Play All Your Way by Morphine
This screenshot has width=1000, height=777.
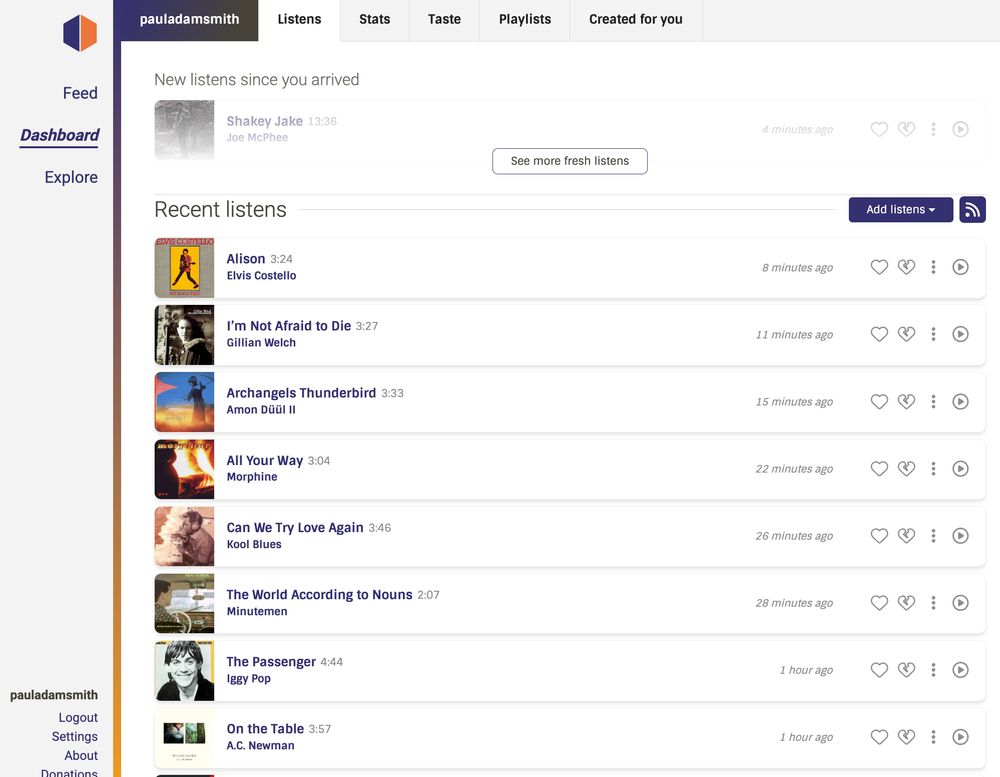coord(960,468)
